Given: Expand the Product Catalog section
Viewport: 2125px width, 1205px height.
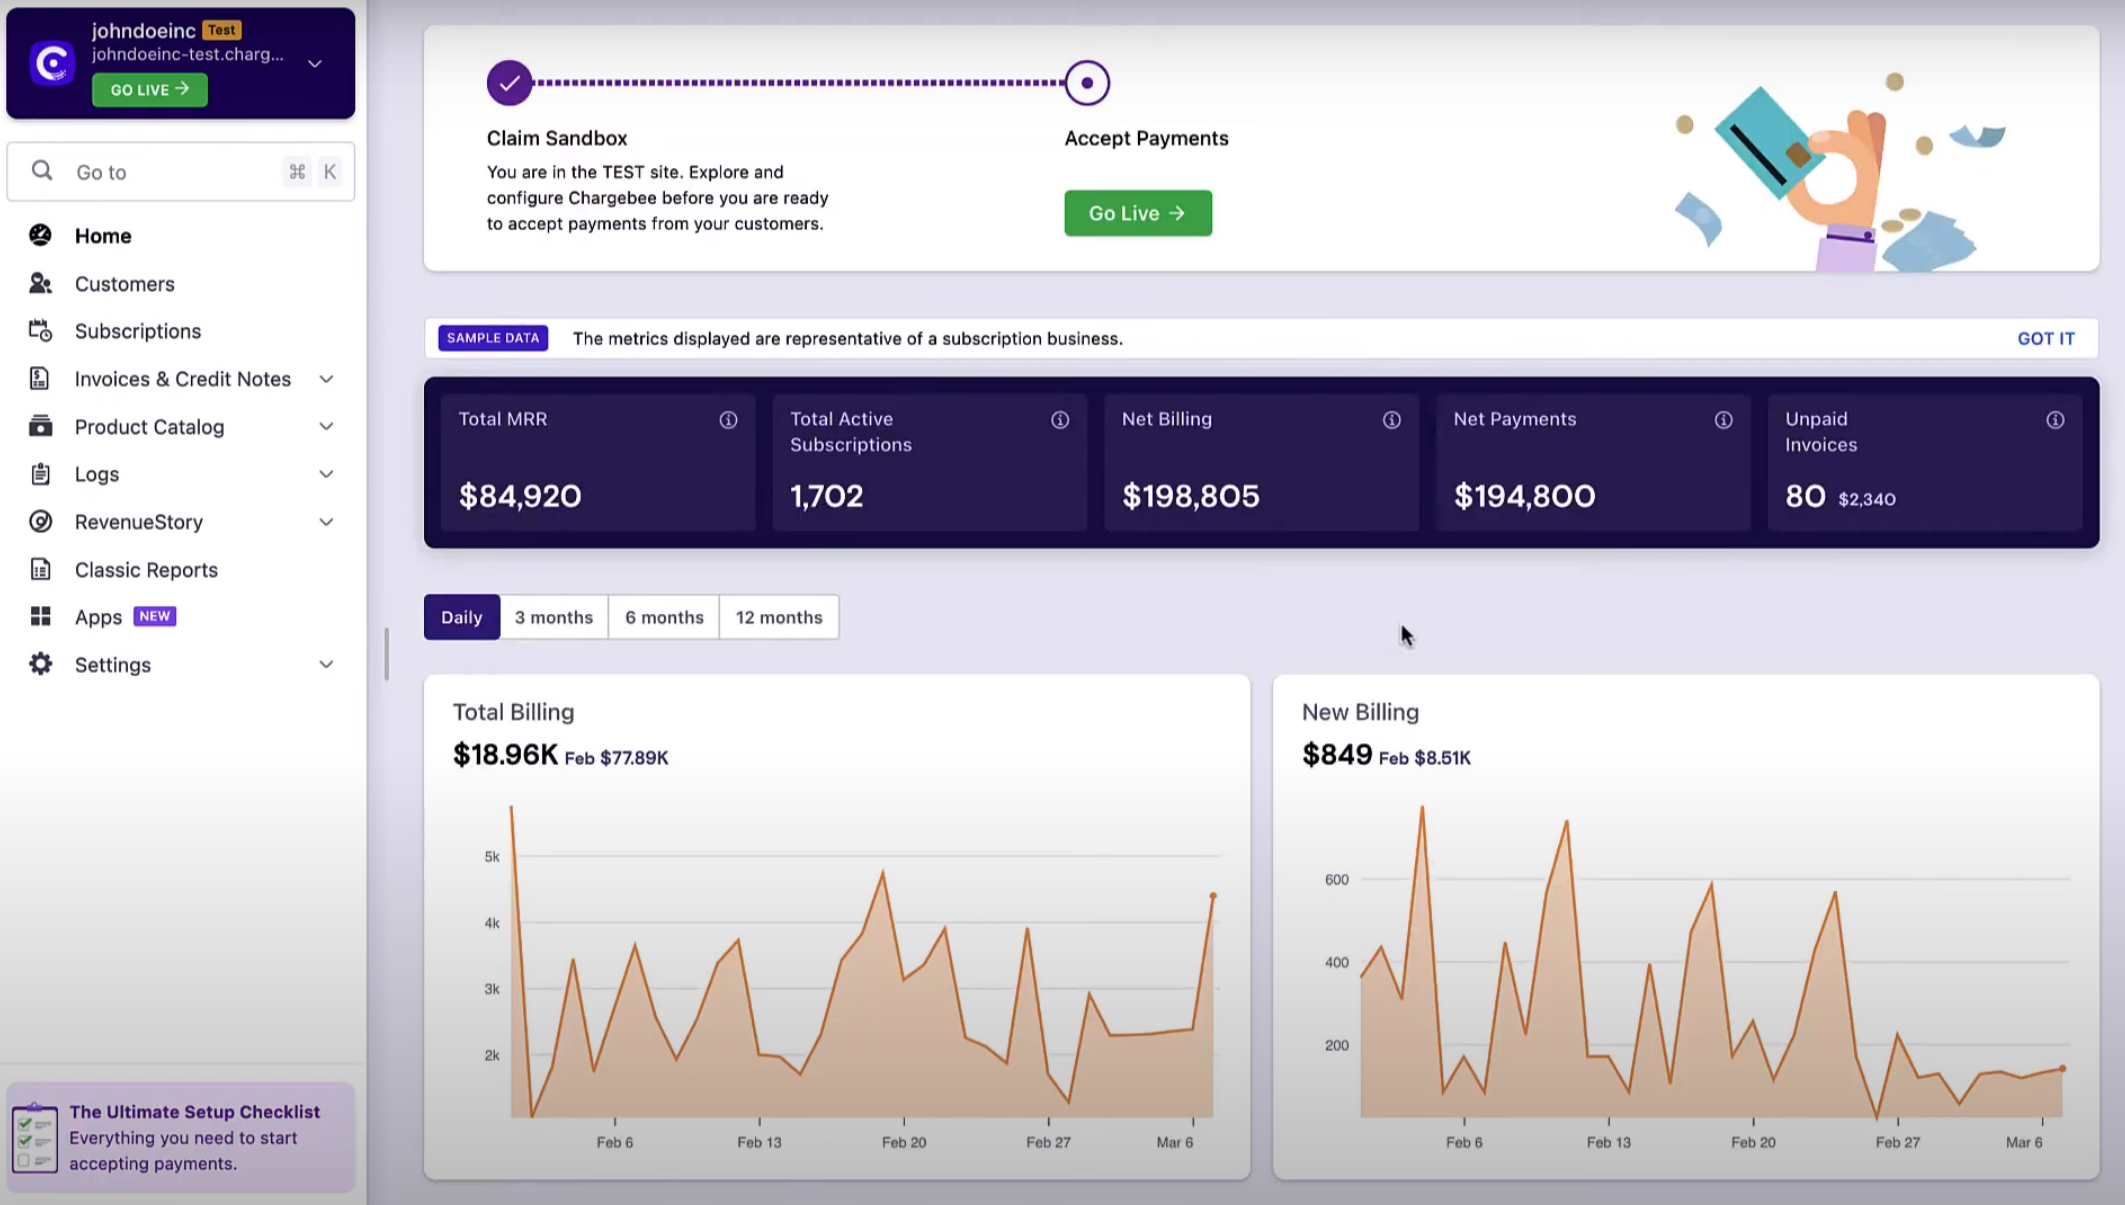Looking at the screenshot, I should pos(326,426).
